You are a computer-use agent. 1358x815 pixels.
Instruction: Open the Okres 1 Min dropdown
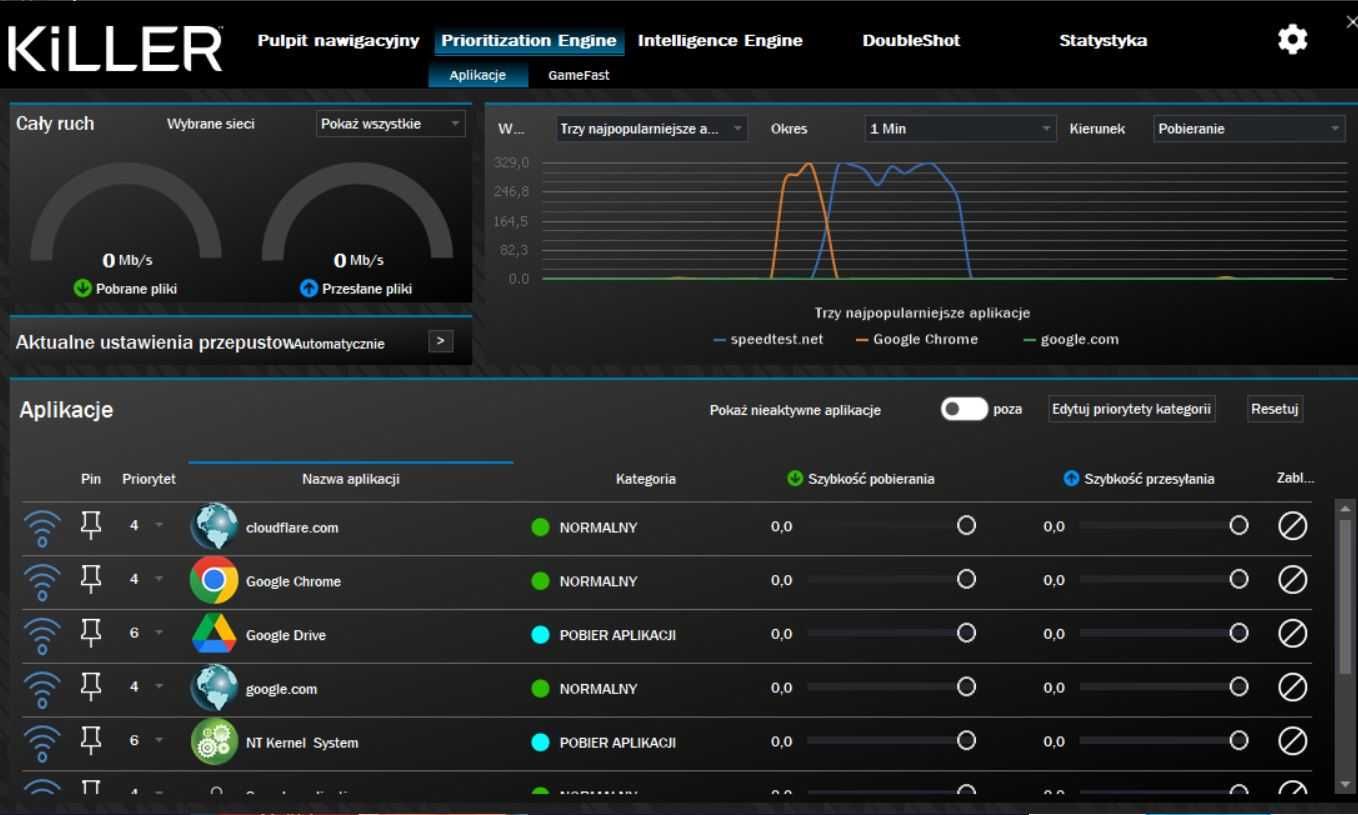click(960, 129)
